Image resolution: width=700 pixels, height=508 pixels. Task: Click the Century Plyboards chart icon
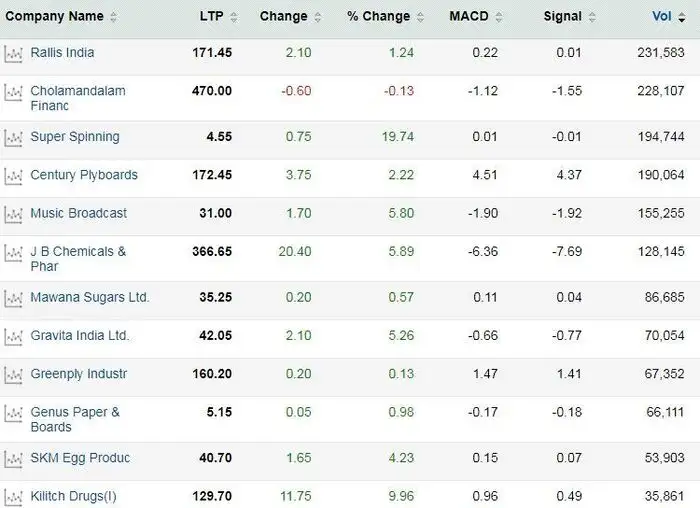[x=13, y=176]
